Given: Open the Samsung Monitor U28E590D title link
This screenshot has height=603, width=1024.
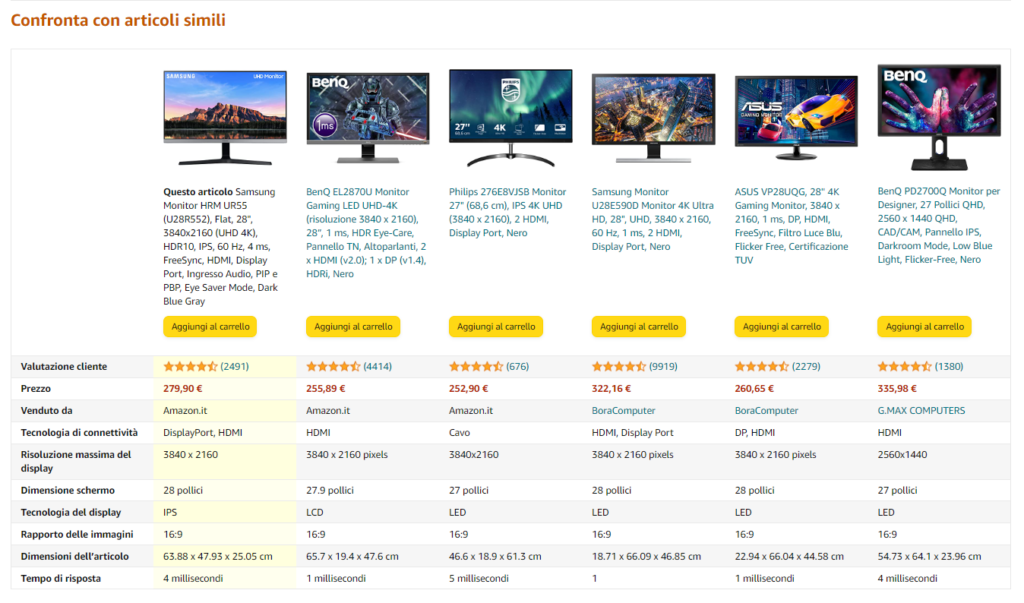Looking at the screenshot, I should point(652,219).
